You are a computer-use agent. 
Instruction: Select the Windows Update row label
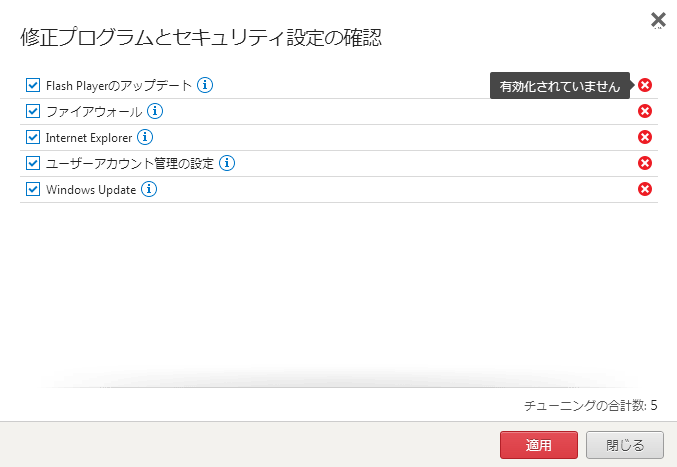click(x=91, y=189)
